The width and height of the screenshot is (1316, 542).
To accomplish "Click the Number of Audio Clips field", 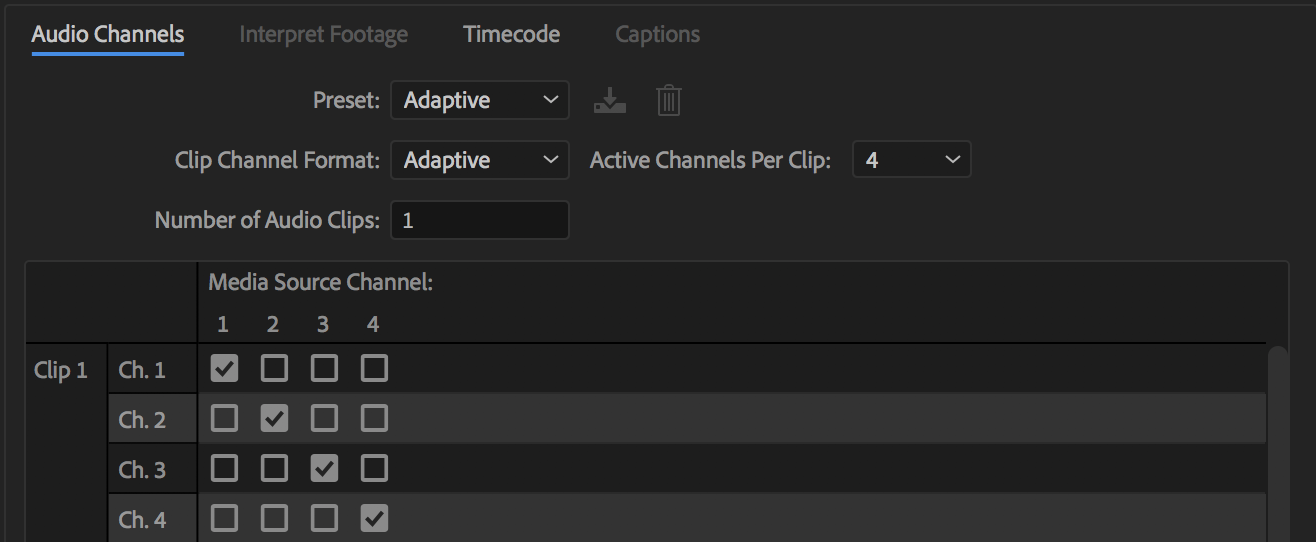I will coord(479,221).
